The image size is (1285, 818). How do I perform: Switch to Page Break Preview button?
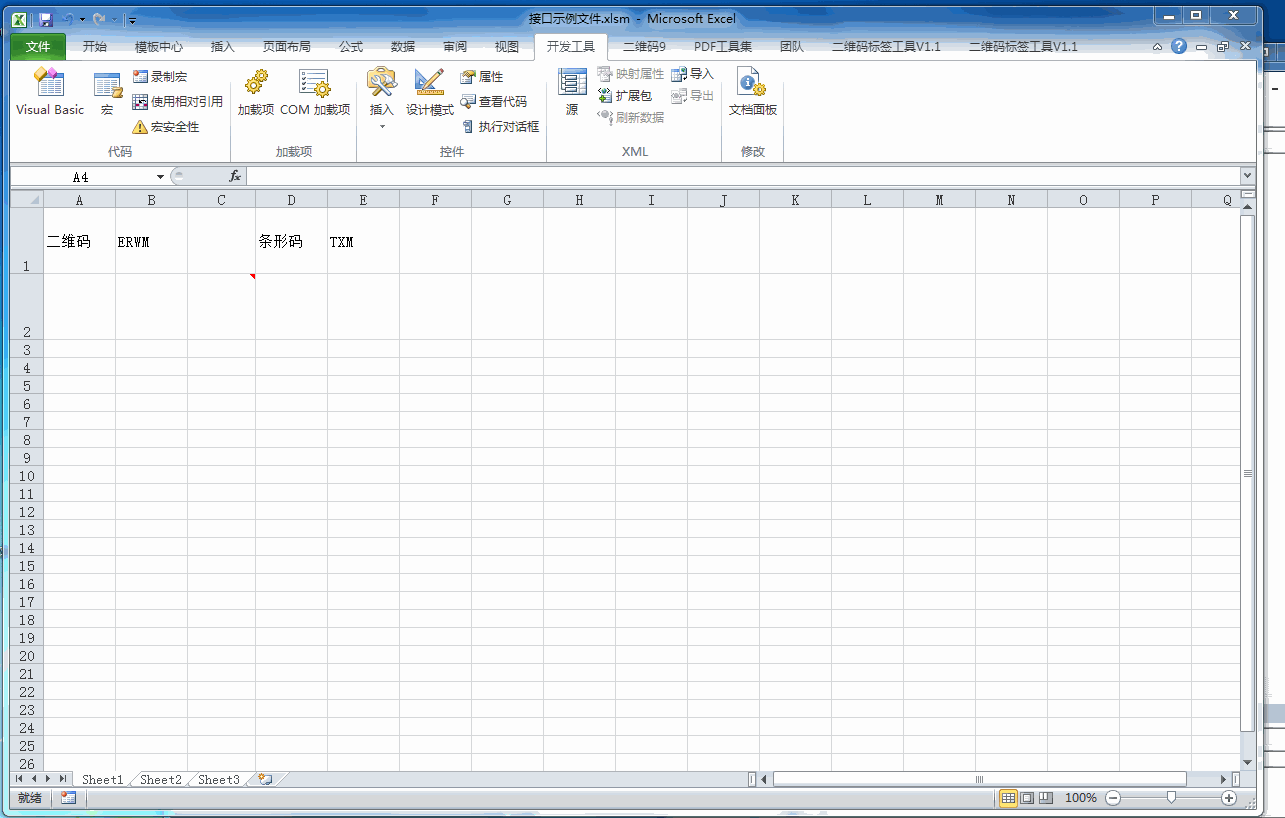[x=1046, y=798]
